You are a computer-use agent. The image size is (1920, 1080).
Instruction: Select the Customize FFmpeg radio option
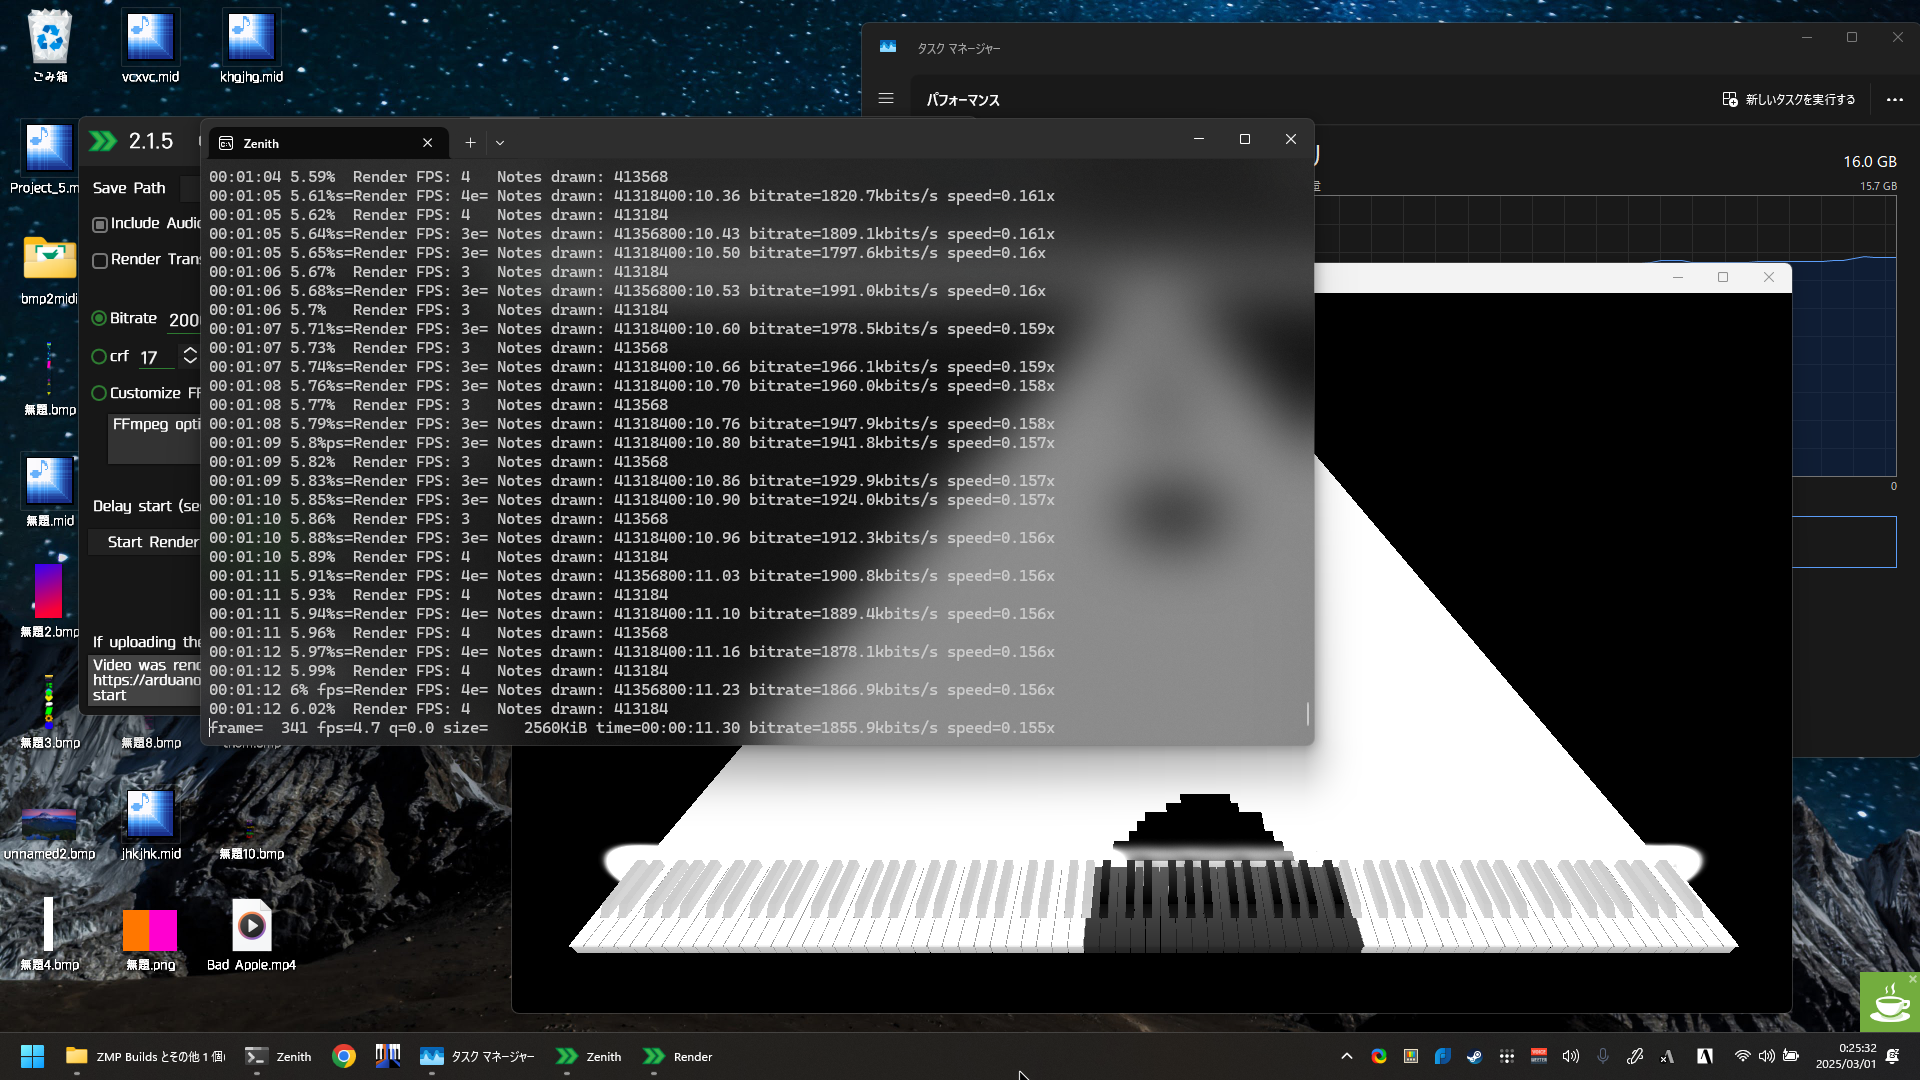(99, 393)
